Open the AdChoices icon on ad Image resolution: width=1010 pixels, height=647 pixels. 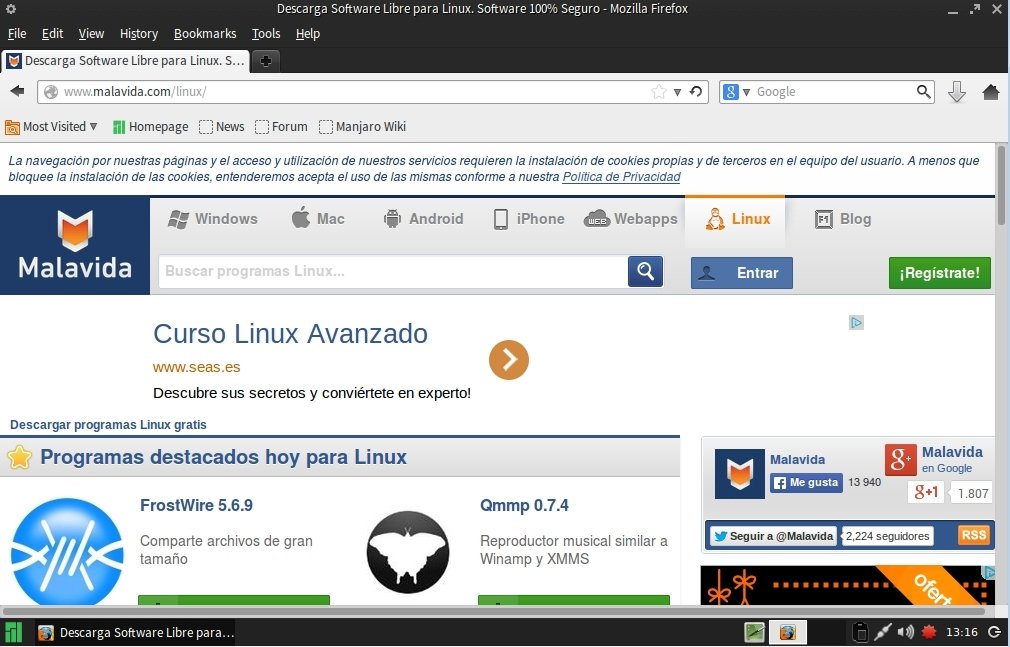tap(856, 322)
